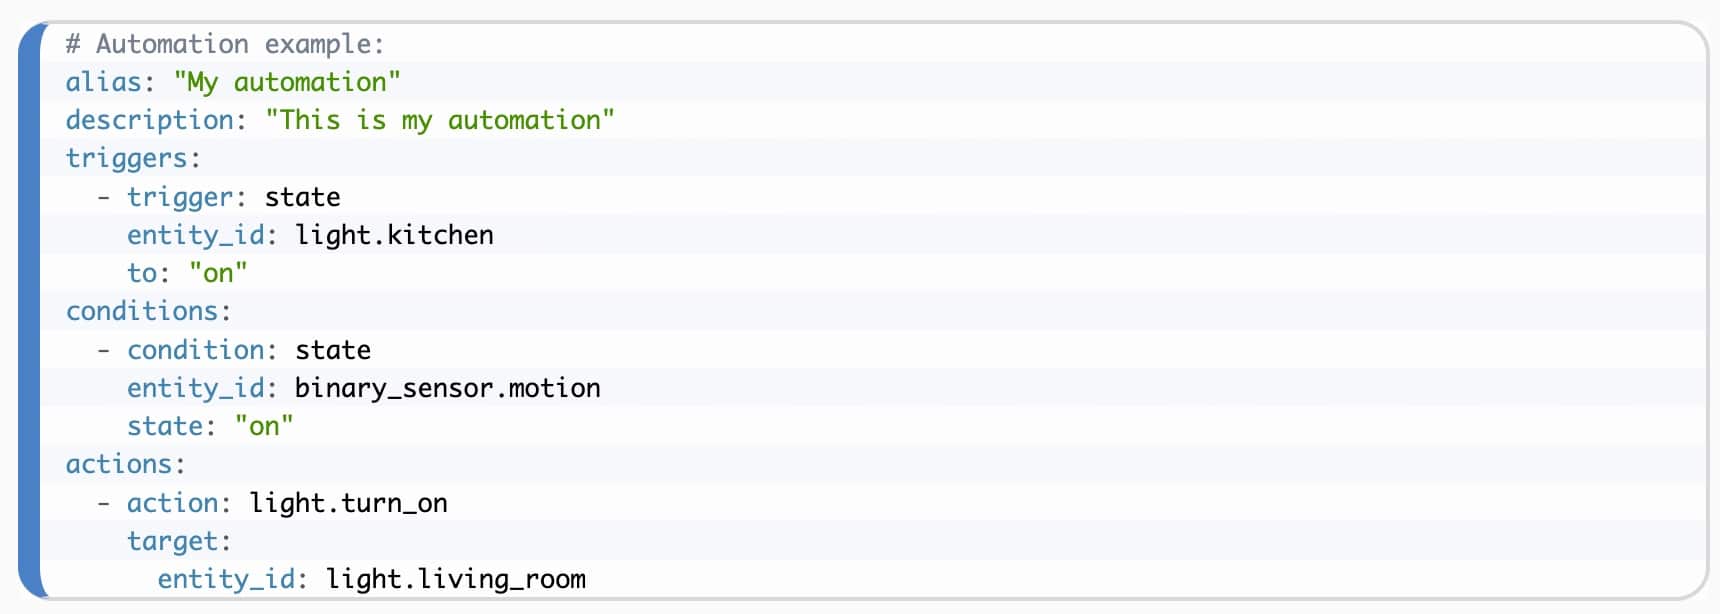Click the "This is my automation" string
Viewport: 1720px width, 614px height.
point(440,120)
